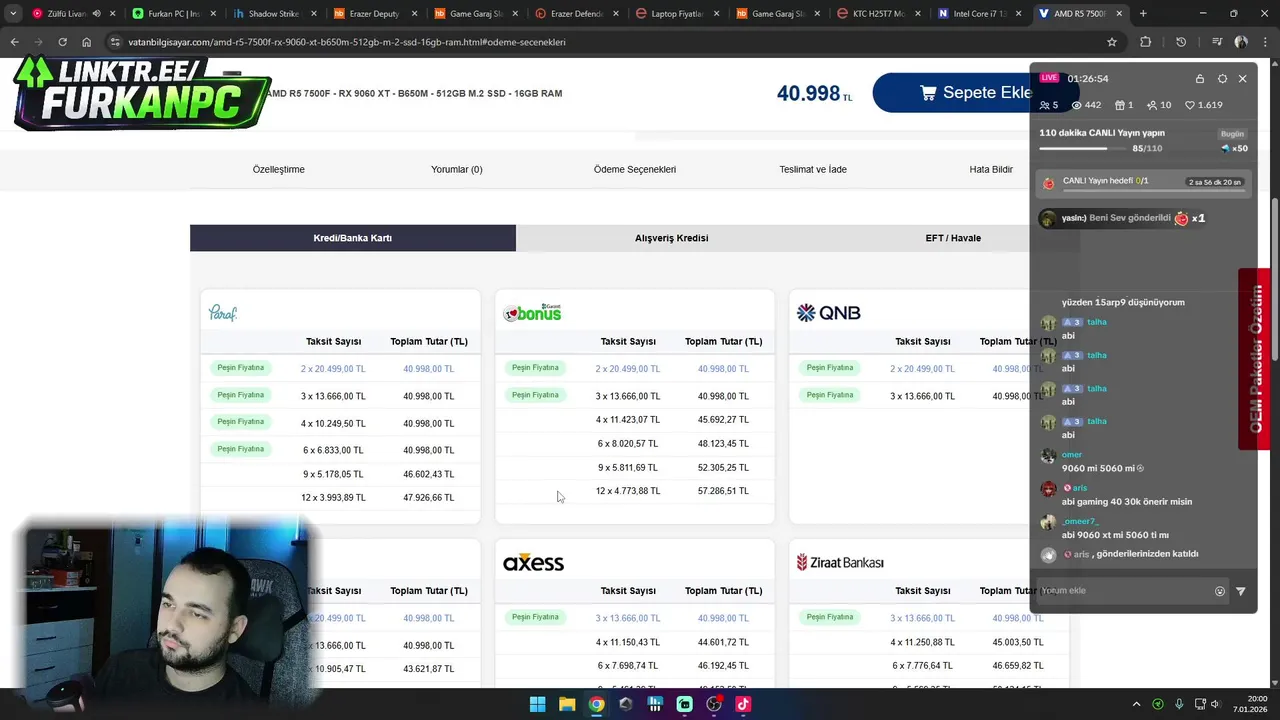The height and width of the screenshot is (720, 1280).
Task: Open the Yorumlar (0) section tab
Action: click(x=456, y=169)
